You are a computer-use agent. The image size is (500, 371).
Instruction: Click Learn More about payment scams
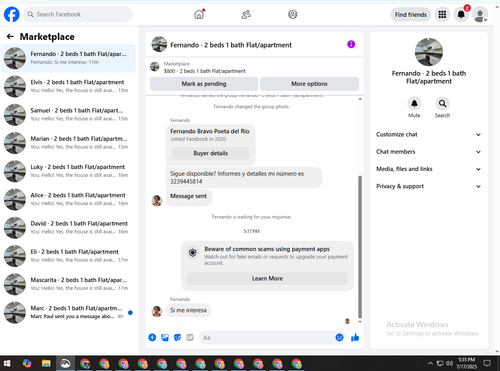click(x=267, y=278)
